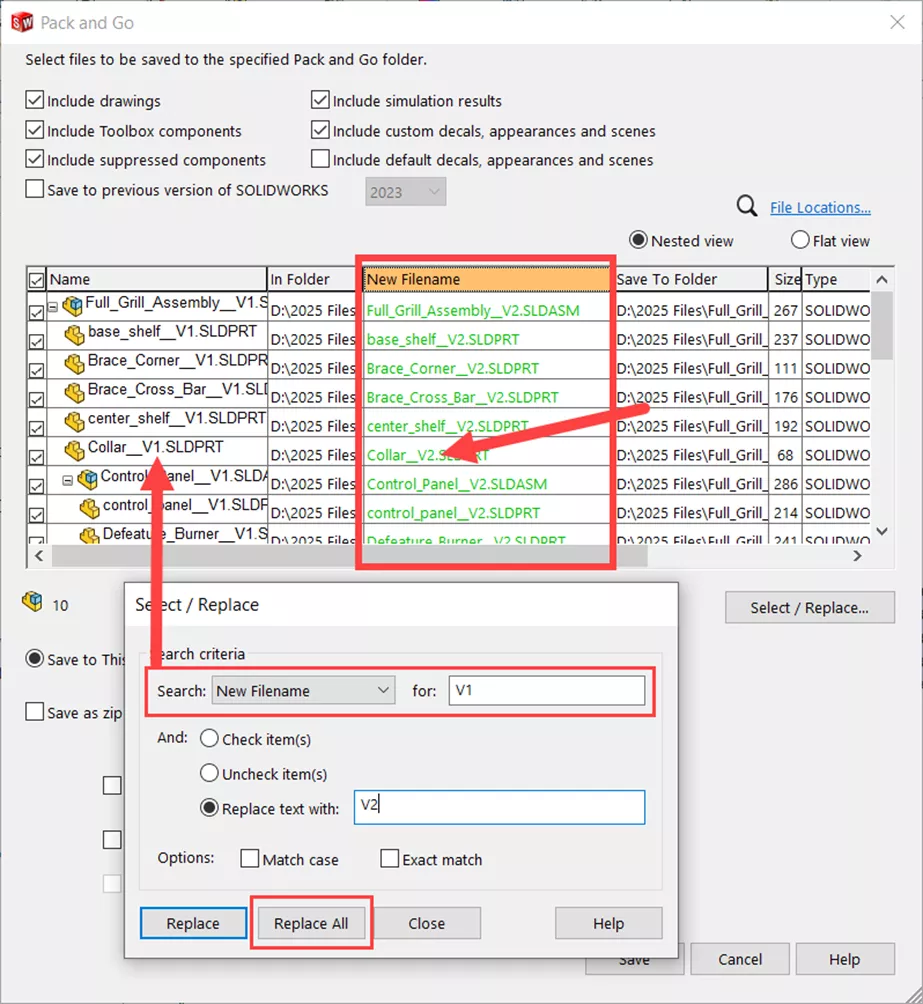Viewport: 923px width, 1004px height.
Task: Click the yellow part icon next to the 10 count
Action: 32,604
